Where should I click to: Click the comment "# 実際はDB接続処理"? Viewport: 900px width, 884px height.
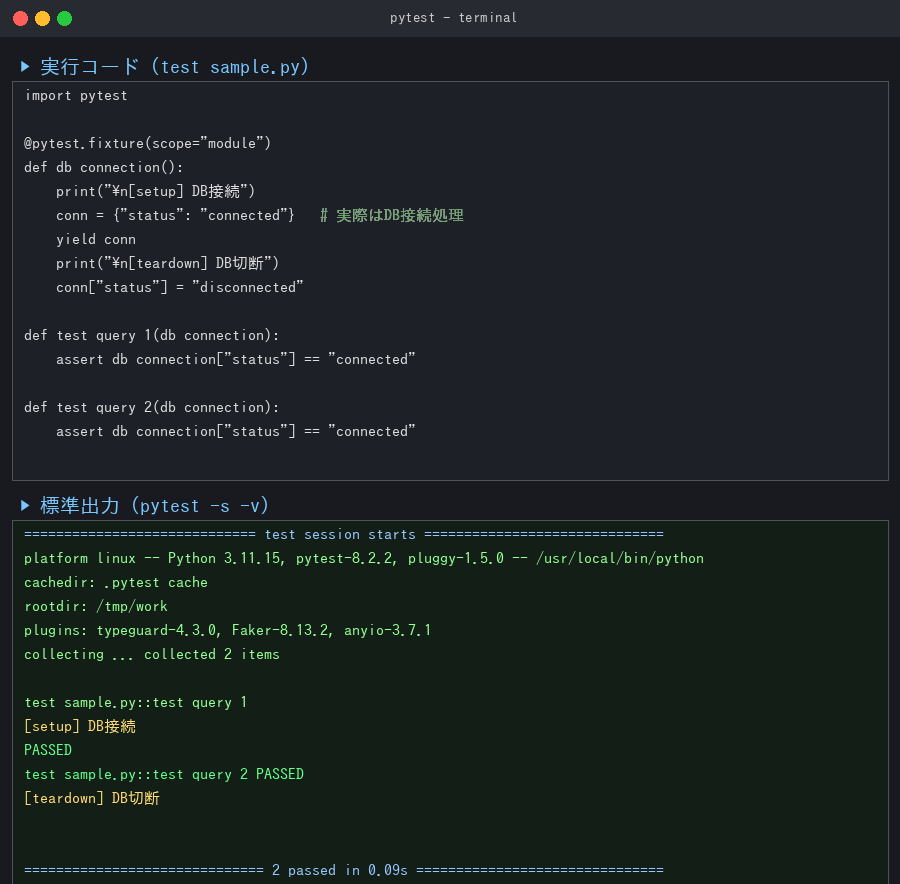391,215
